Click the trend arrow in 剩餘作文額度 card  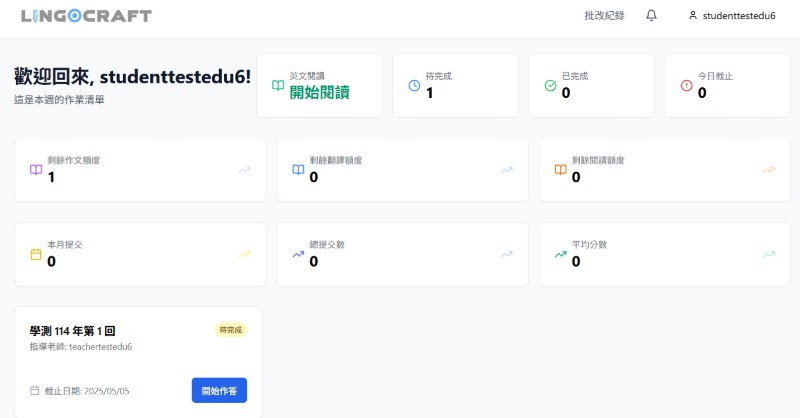click(x=244, y=170)
